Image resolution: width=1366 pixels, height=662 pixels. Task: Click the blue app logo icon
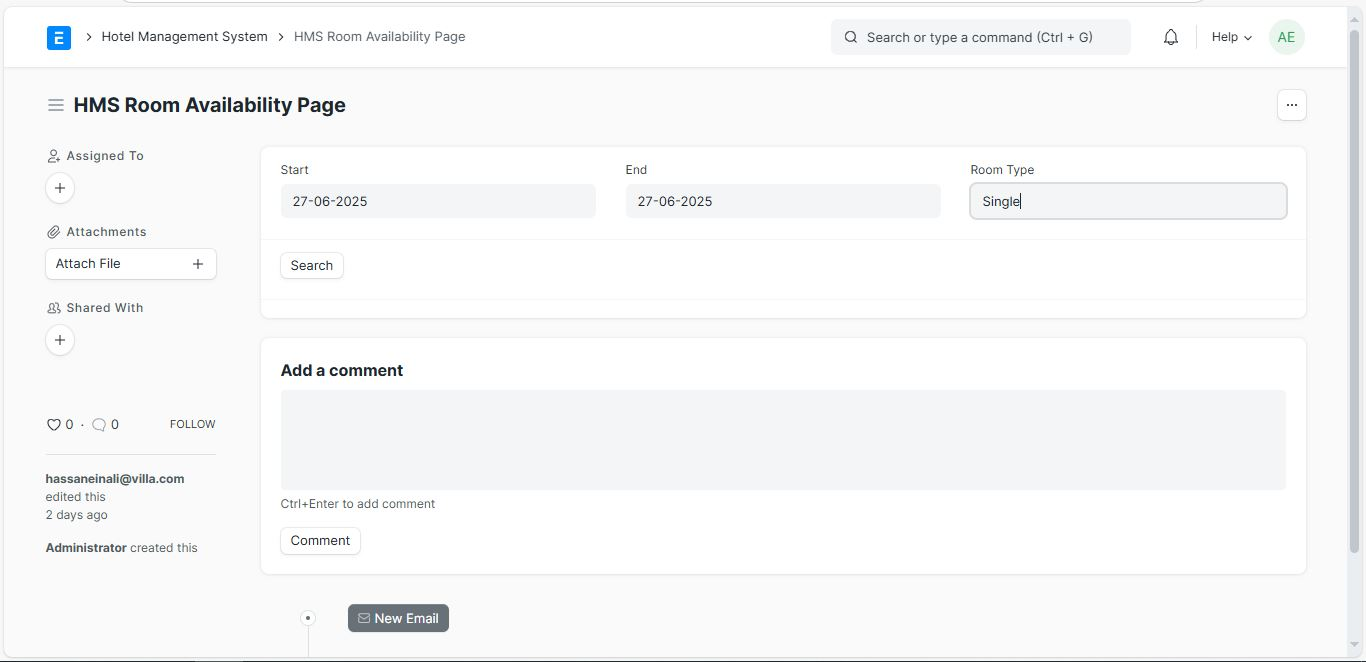59,37
